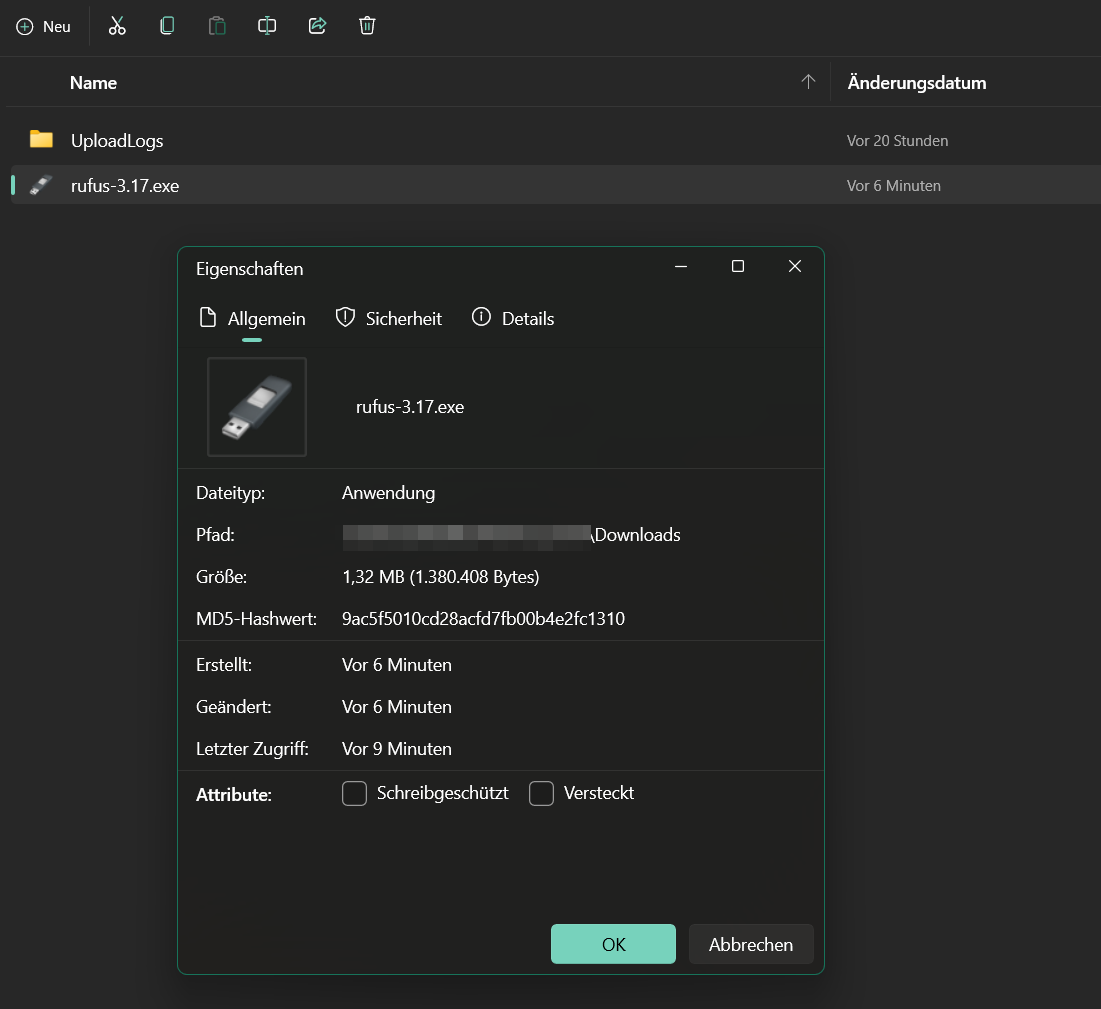Screen dimensions: 1101x1009
Task: Enable the Schreibgeschützt checkbox
Action: click(x=354, y=793)
